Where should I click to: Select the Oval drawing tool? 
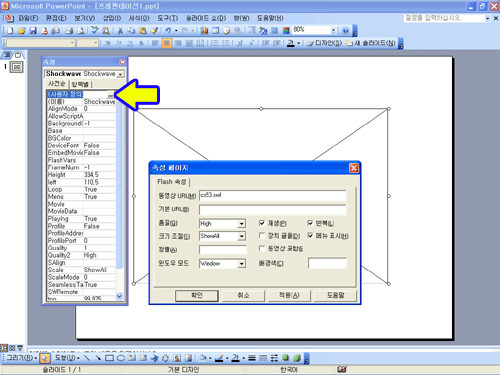(x=121, y=358)
